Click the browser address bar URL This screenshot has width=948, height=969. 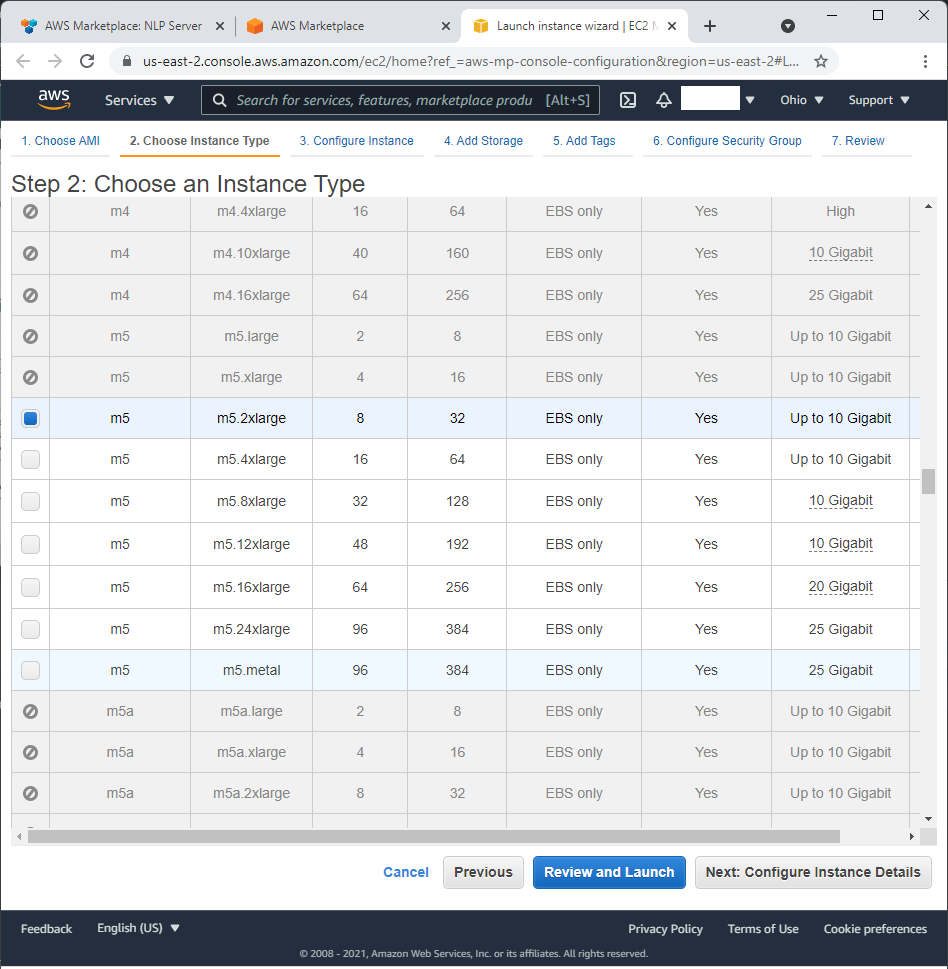[x=471, y=61]
